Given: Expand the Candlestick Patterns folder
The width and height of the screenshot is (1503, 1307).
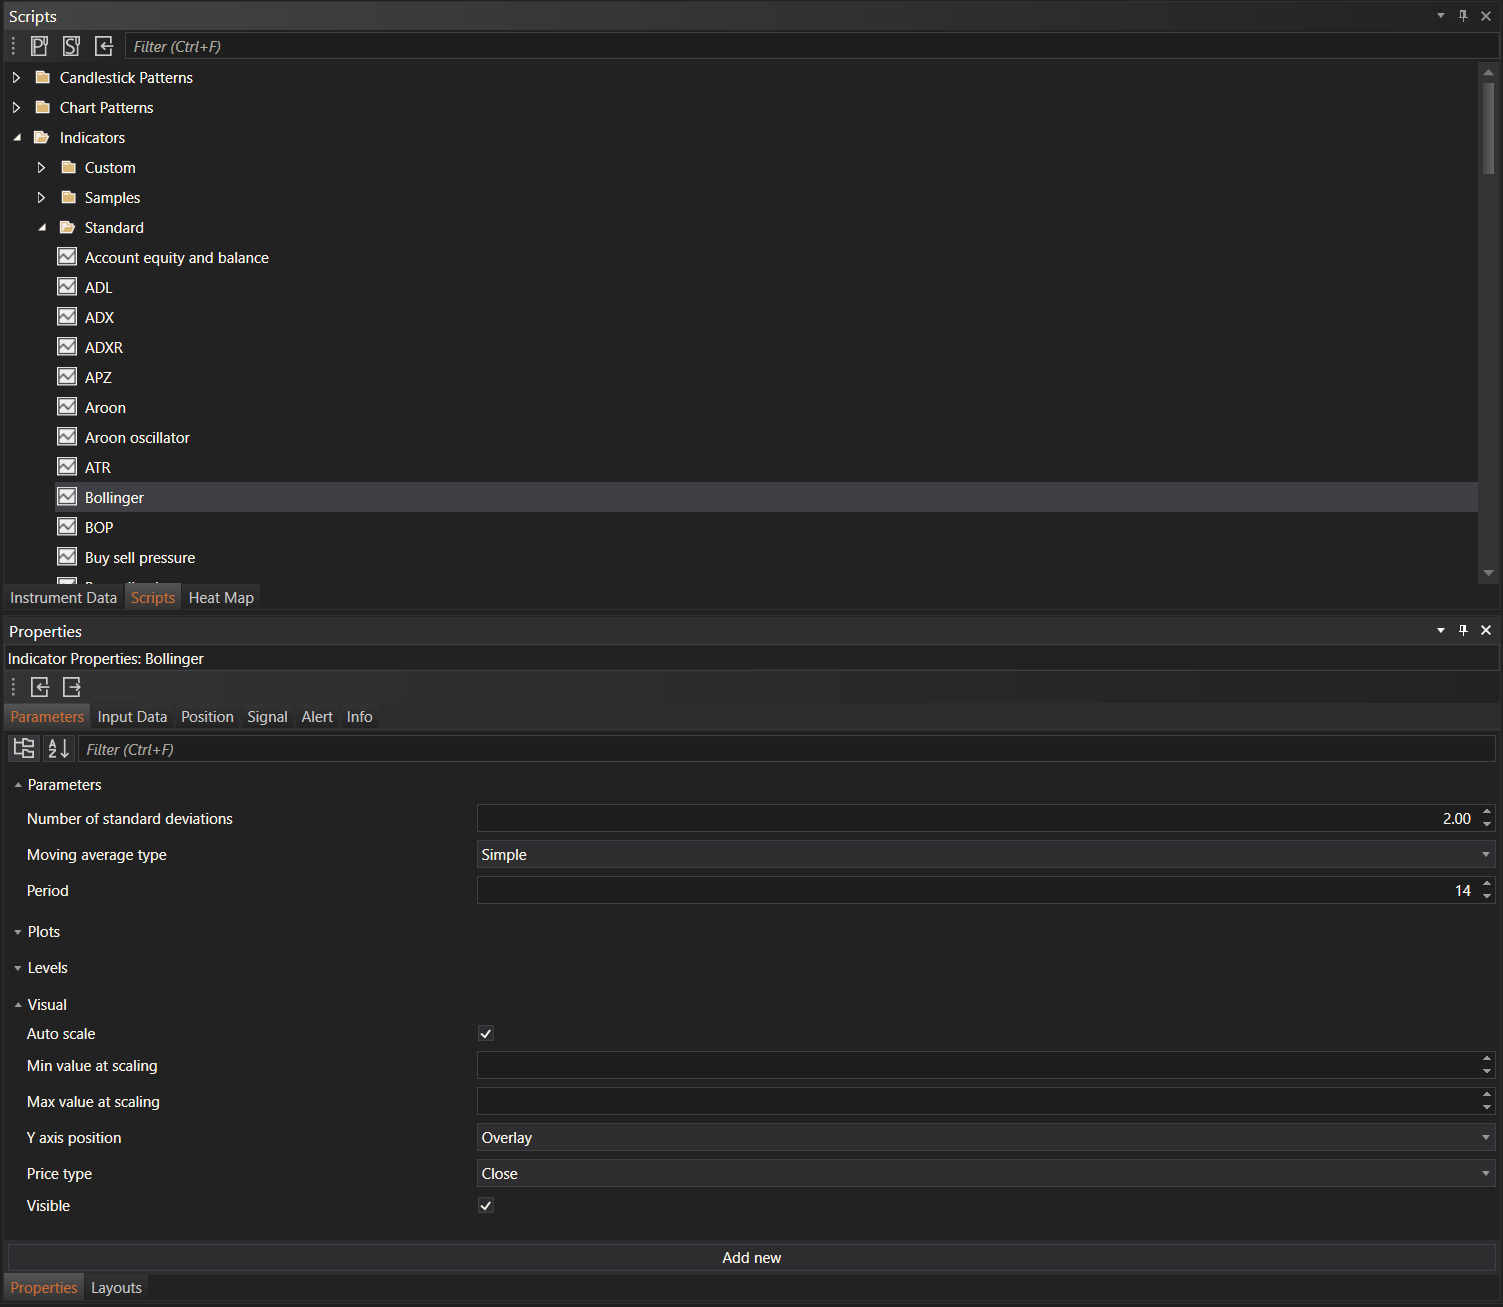Looking at the screenshot, I should pyautogui.click(x=16, y=78).
